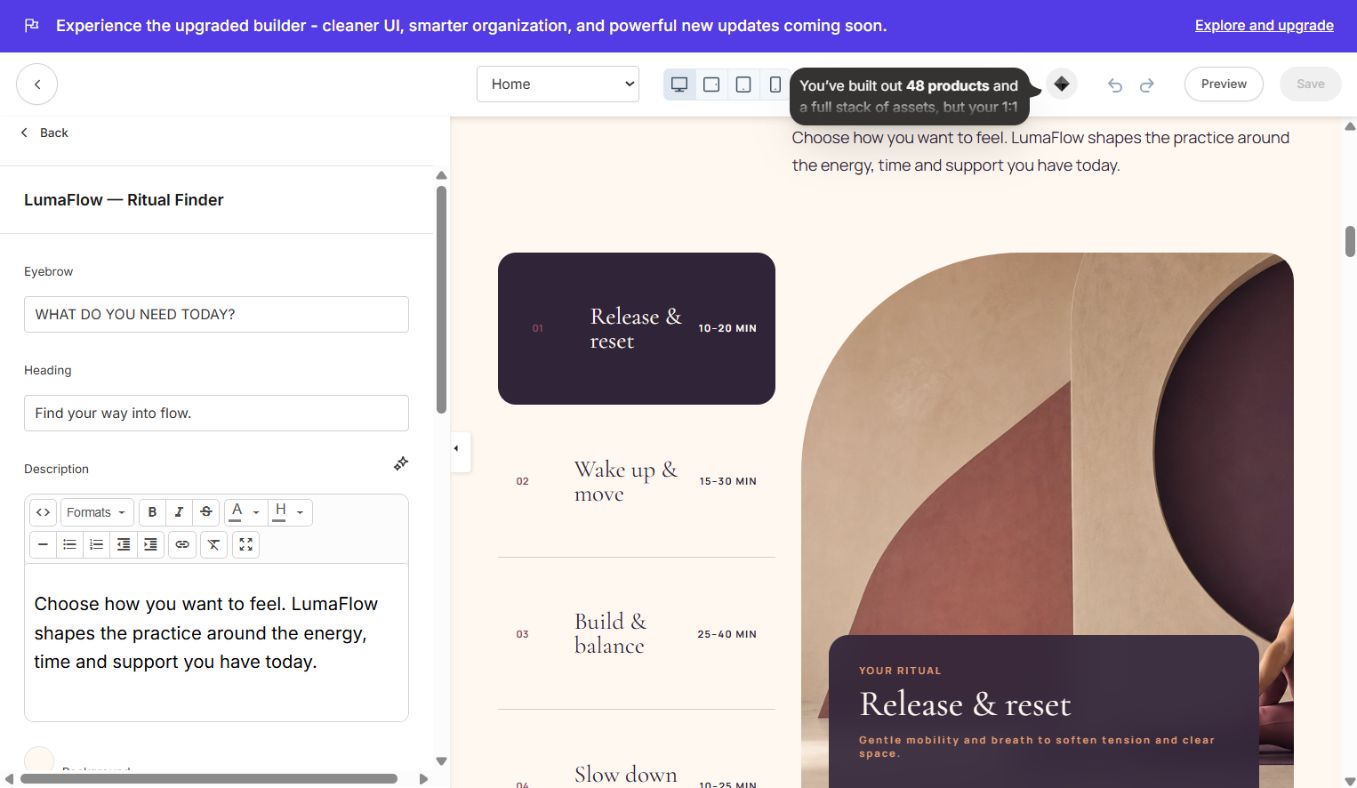
Task: Click the AI sparkle icon beside Description
Action: pos(400,463)
